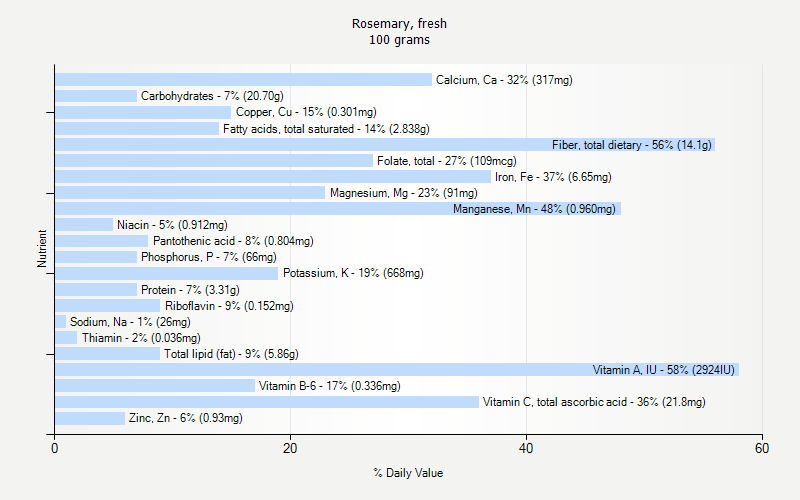Select the Vitamin C, total ascorbic acid label

[x=594, y=402]
